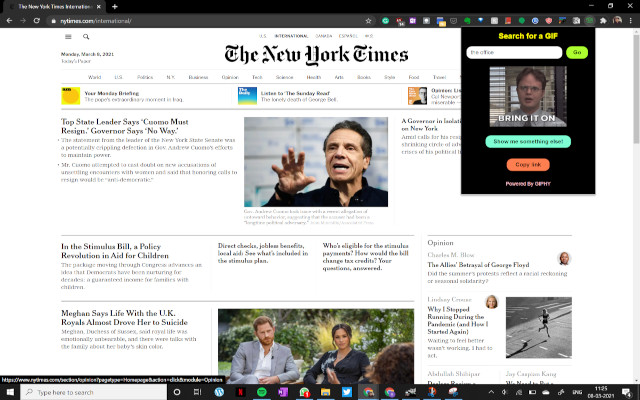Select the Health section
The height and width of the screenshot is (400, 640).
[313, 77]
